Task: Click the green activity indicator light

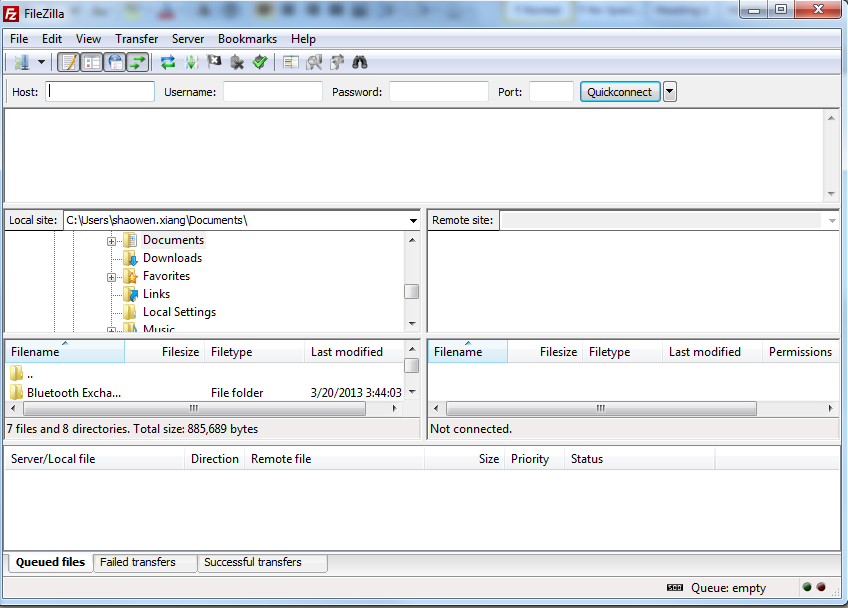Action: pos(807,587)
